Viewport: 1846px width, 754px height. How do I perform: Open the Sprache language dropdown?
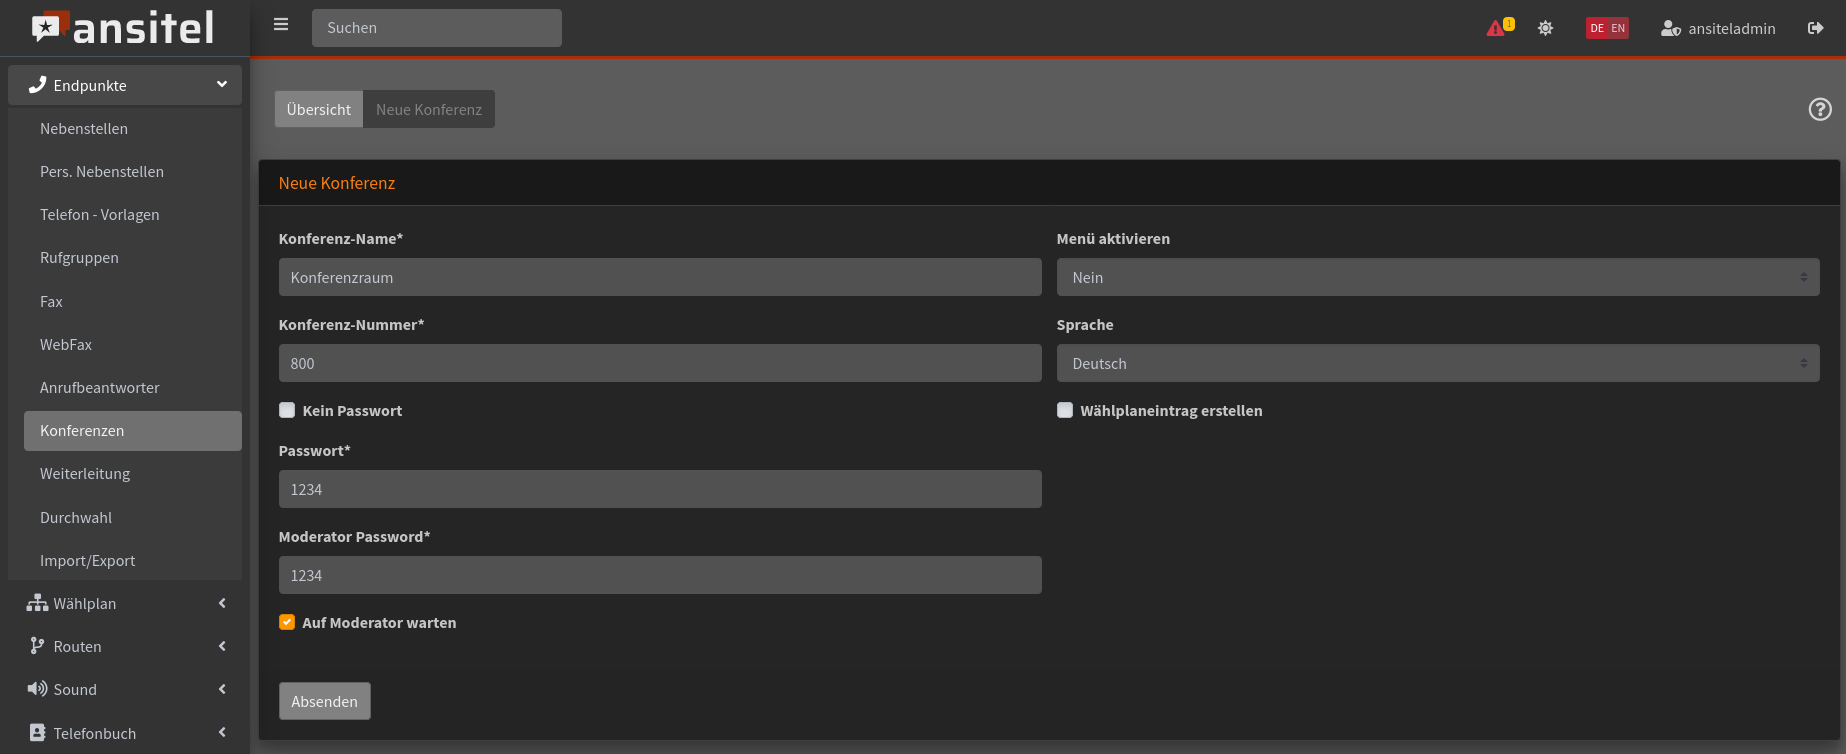click(1437, 363)
